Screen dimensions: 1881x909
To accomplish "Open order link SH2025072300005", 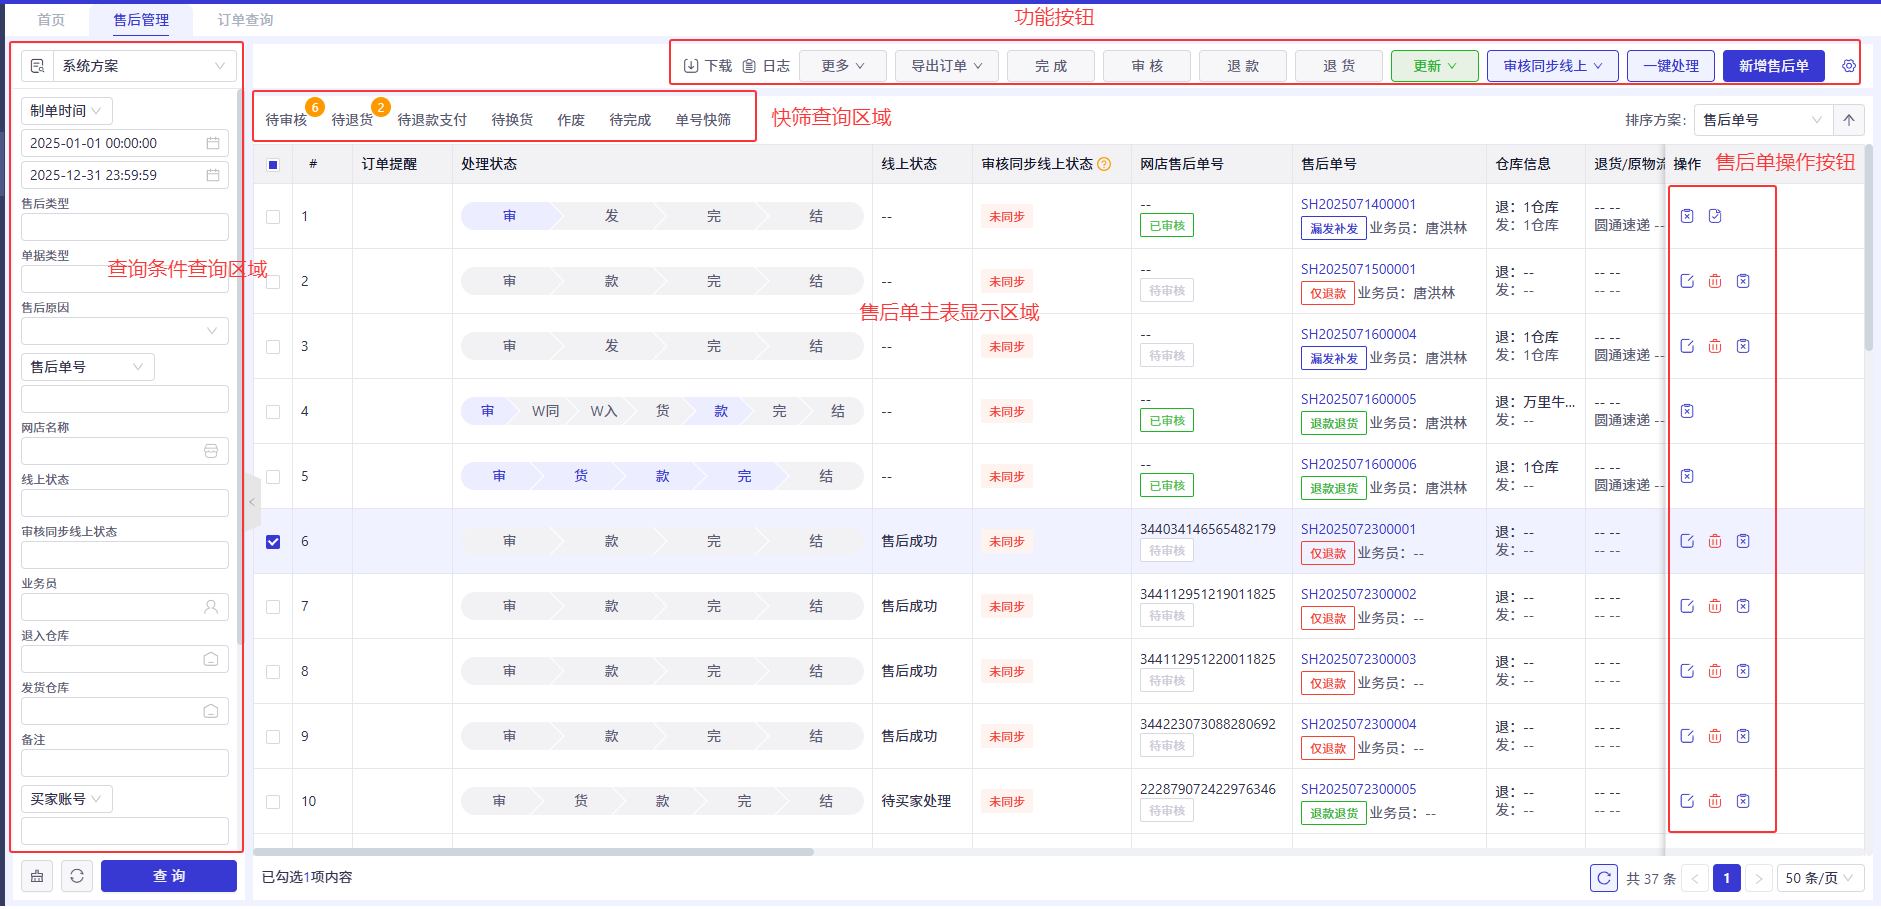I will (x=1358, y=789).
